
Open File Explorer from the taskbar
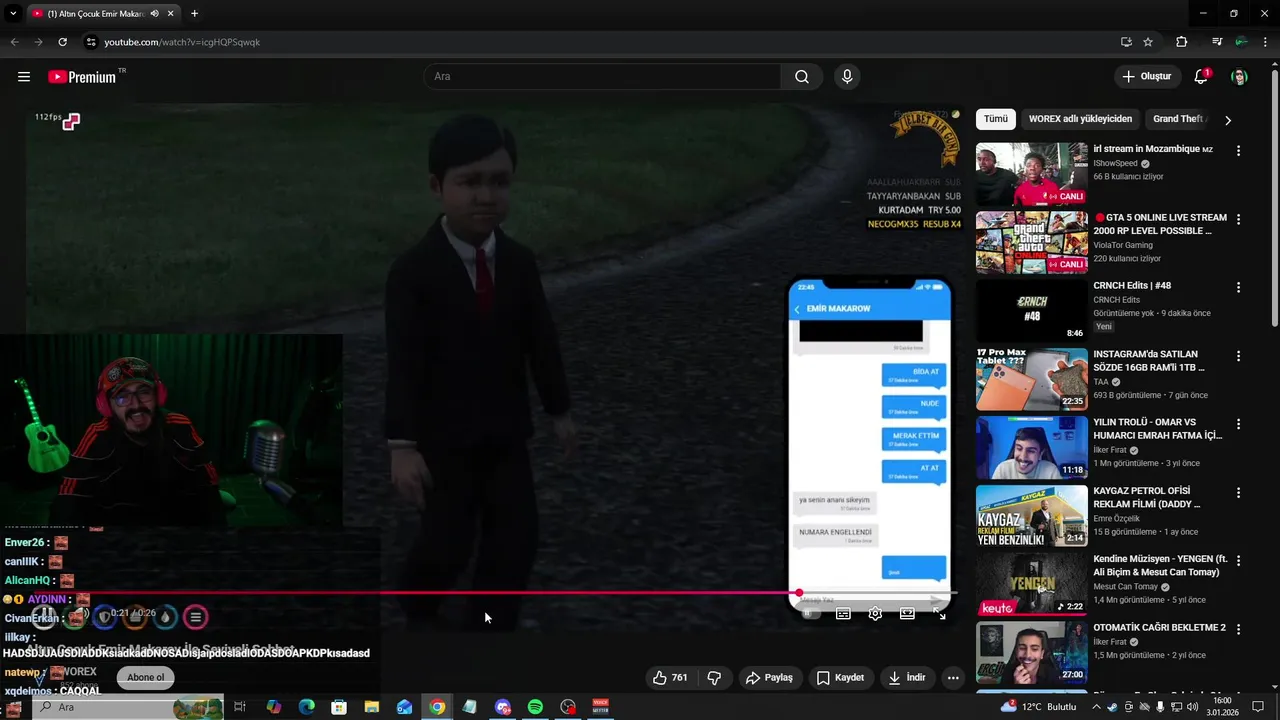click(x=371, y=707)
